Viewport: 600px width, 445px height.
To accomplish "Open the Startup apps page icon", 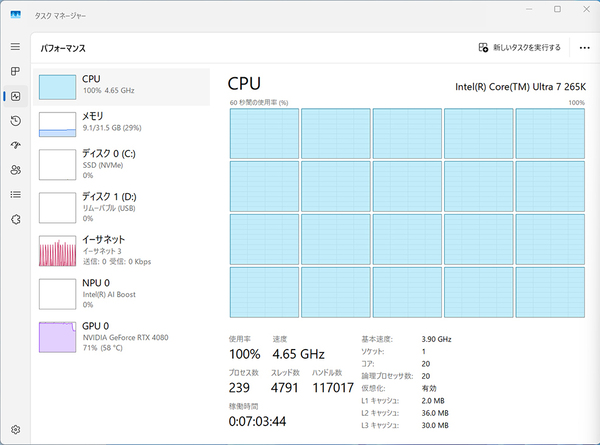I will pyautogui.click(x=15, y=145).
